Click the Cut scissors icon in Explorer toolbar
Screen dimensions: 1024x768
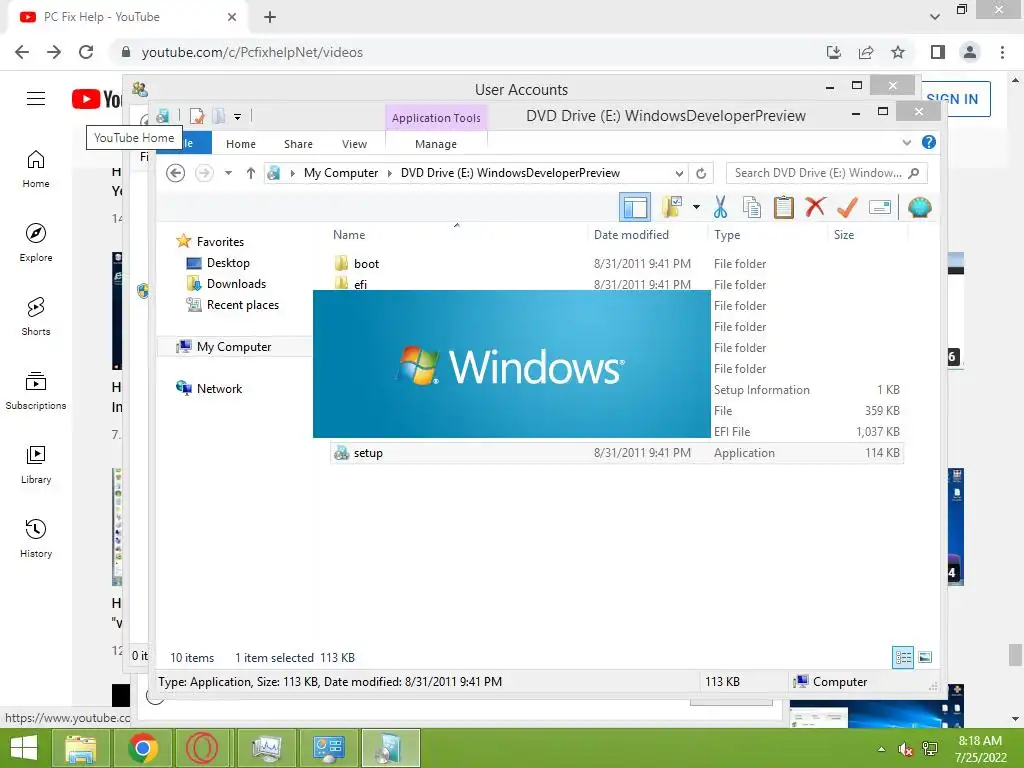[x=720, y=208]
